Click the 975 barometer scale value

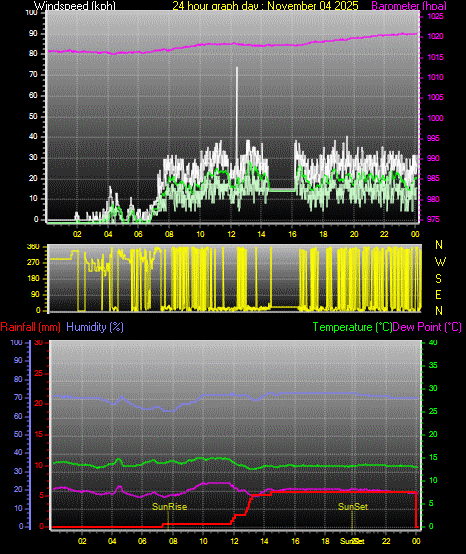(433, 219)
